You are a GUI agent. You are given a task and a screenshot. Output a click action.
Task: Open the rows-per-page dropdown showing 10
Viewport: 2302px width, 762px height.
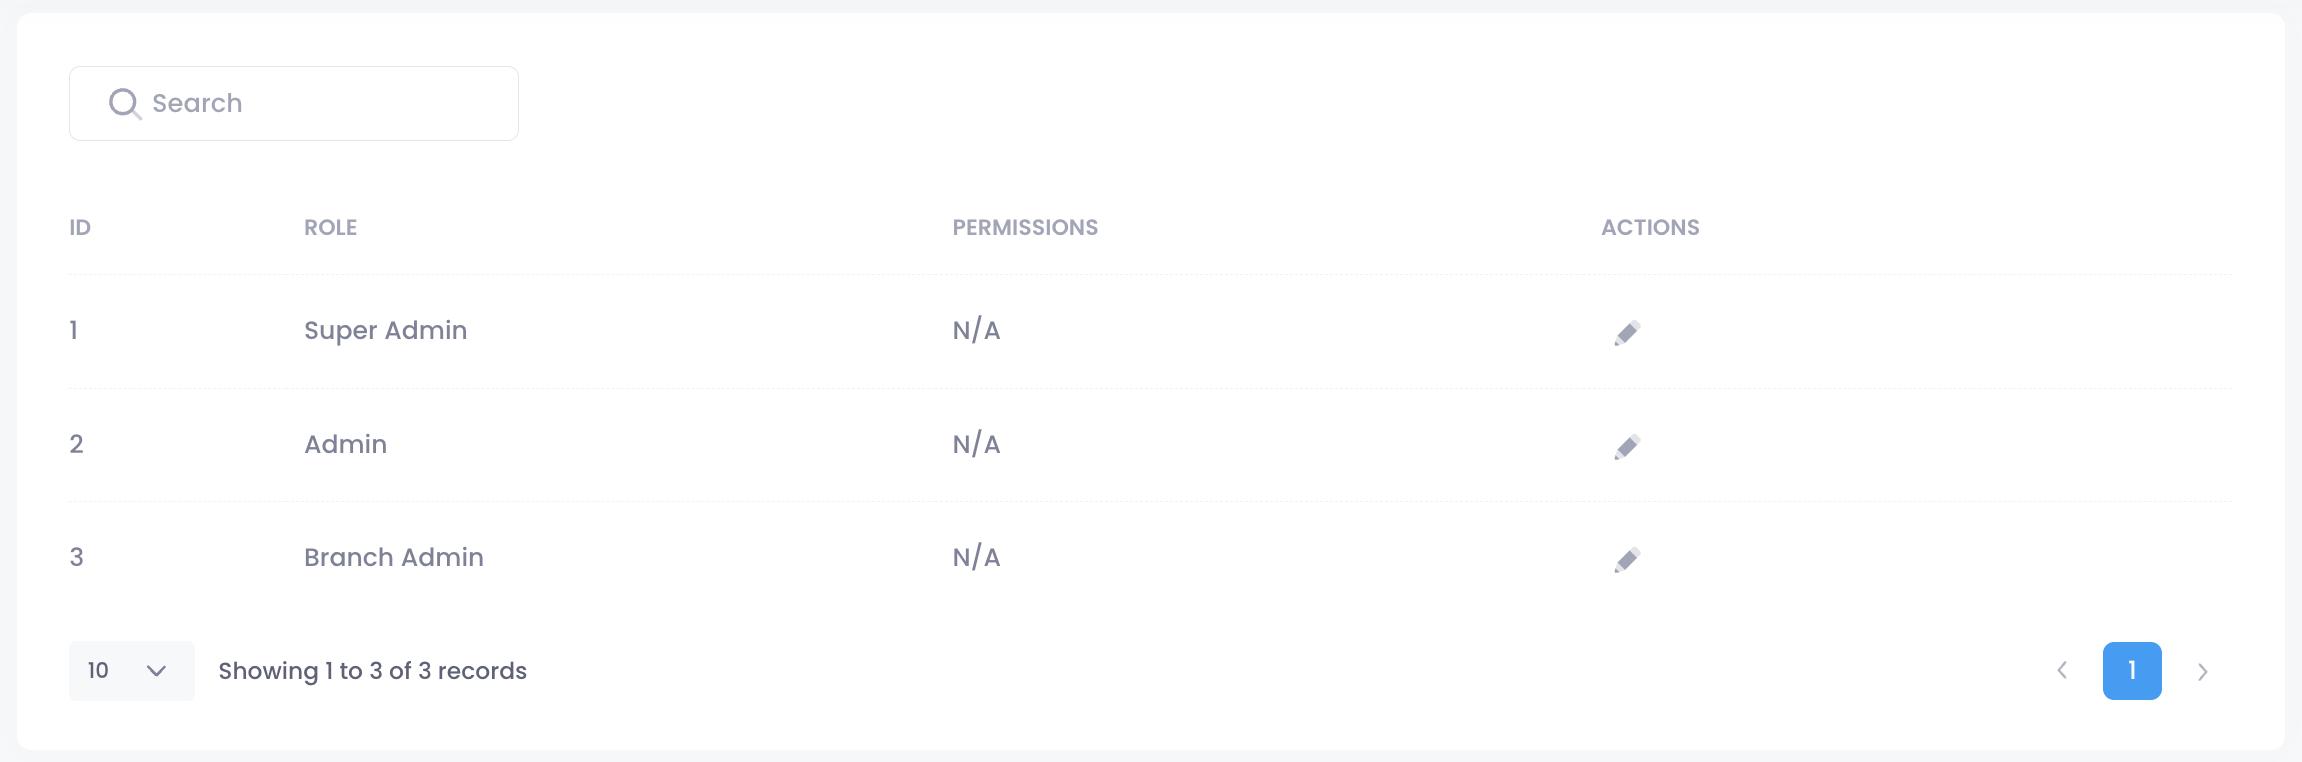point(131,671)
